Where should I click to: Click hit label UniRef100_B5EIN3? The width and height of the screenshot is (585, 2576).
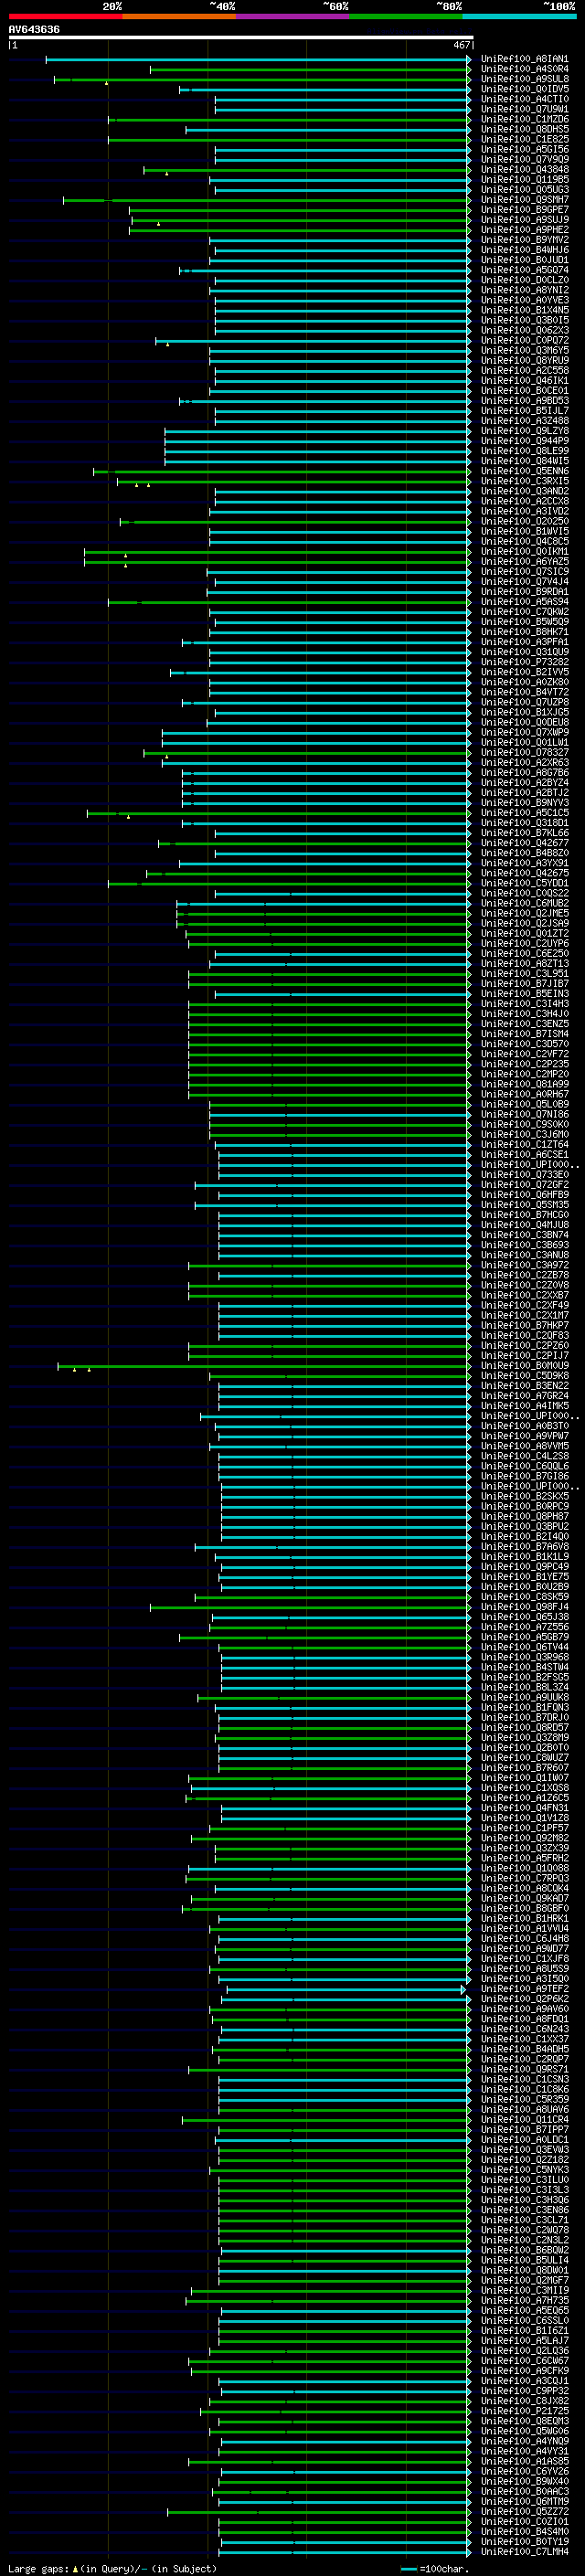524,994
